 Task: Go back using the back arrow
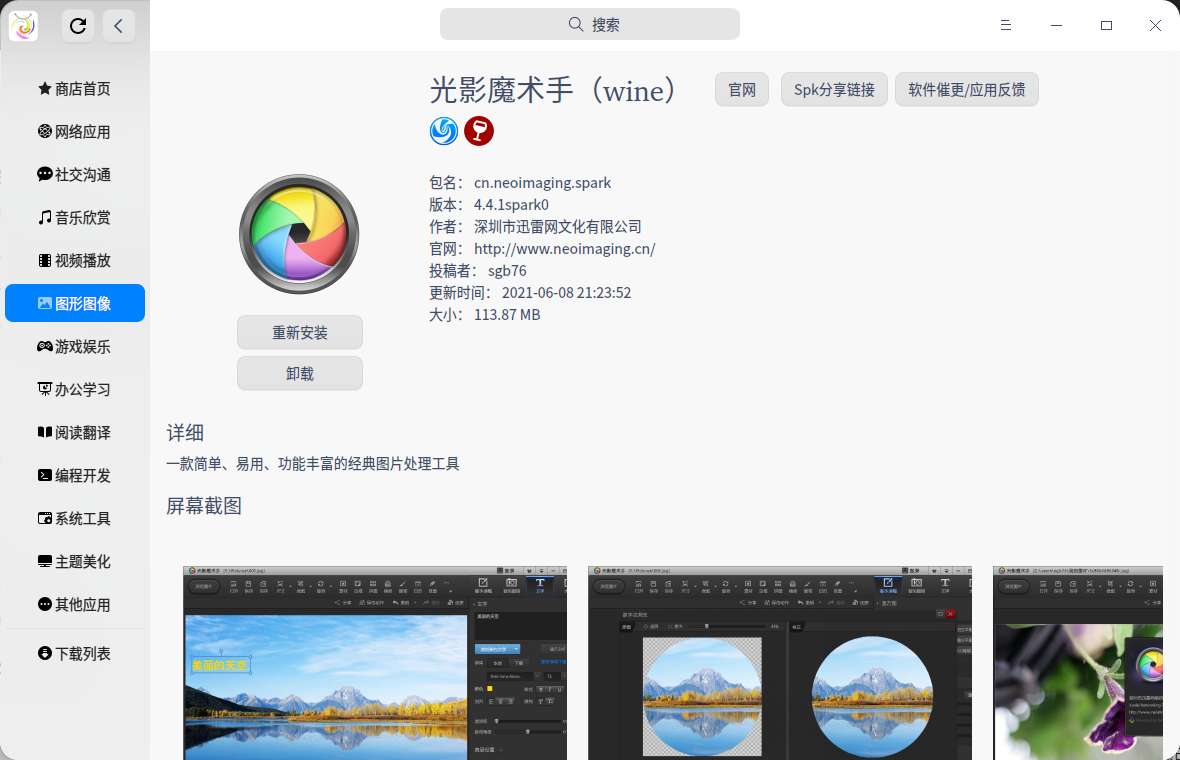pos(118,26)
